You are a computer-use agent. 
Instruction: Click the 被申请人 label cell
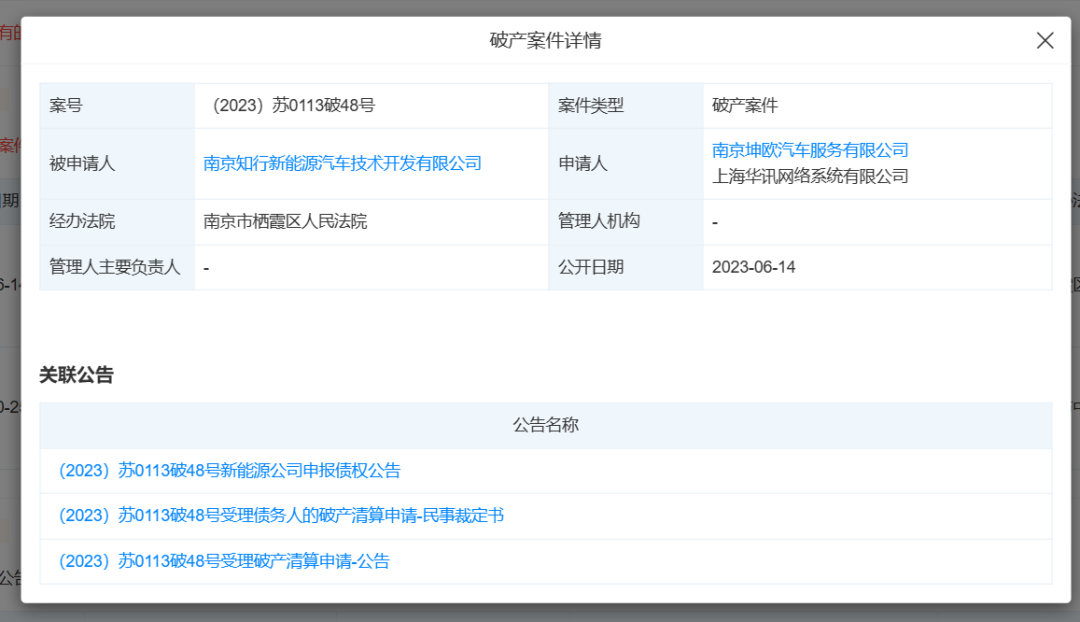tap(117, 164)
